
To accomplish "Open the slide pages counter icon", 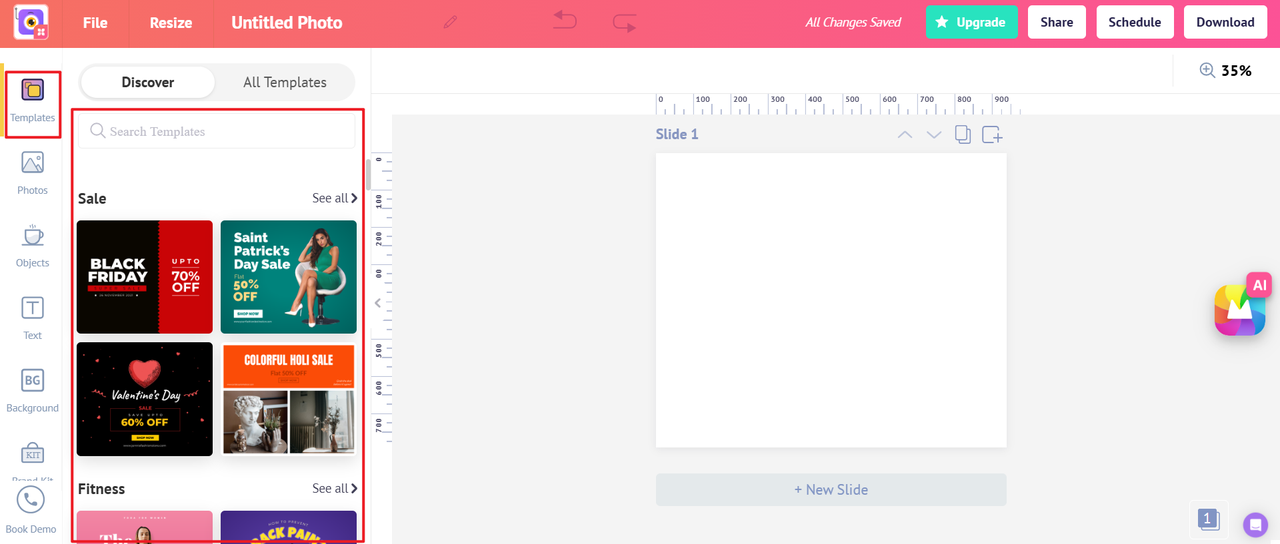I will click(x=1208, y=519).
